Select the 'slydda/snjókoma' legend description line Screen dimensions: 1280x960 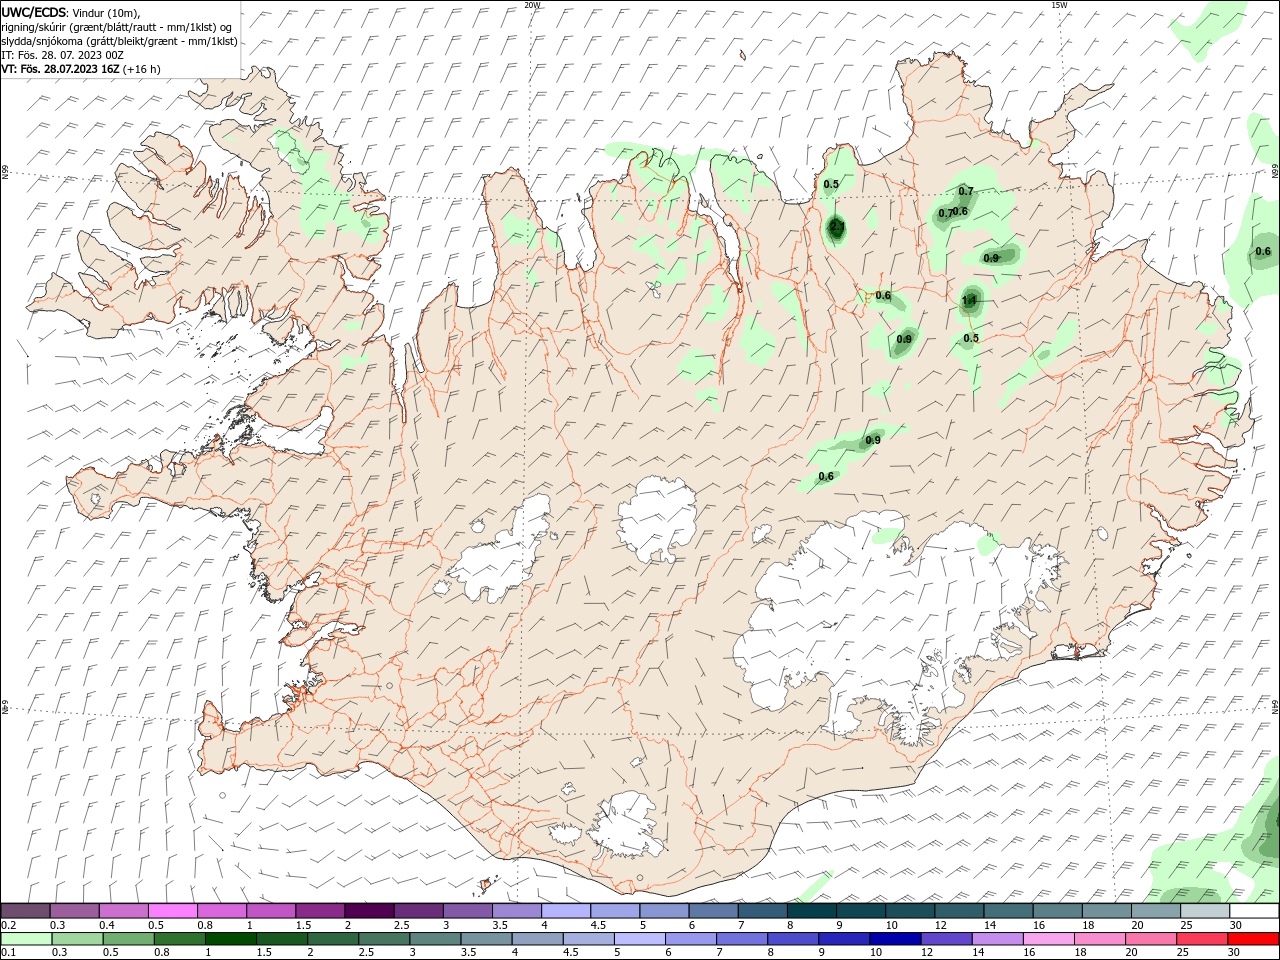pos(119,41)
